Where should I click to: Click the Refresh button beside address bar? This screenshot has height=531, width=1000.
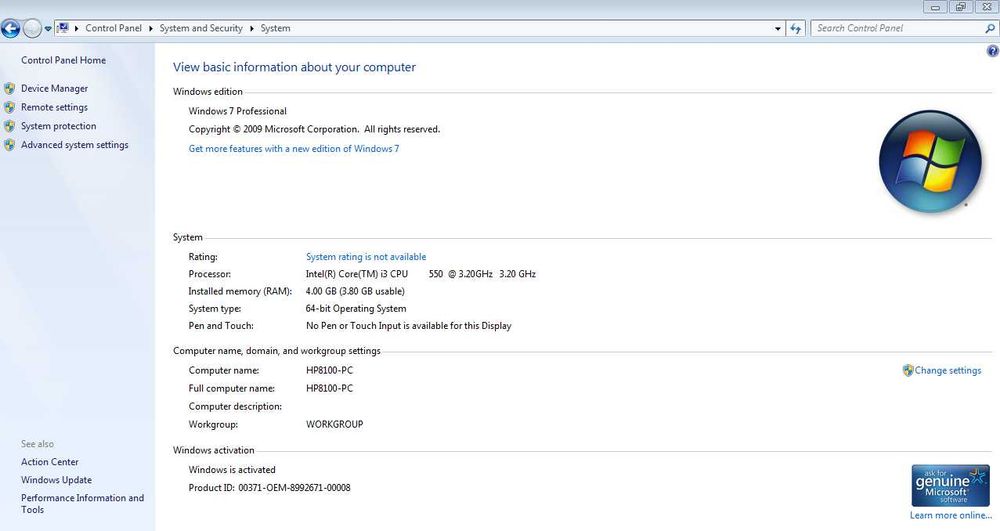pyautogui.click(x=795, y=28)
